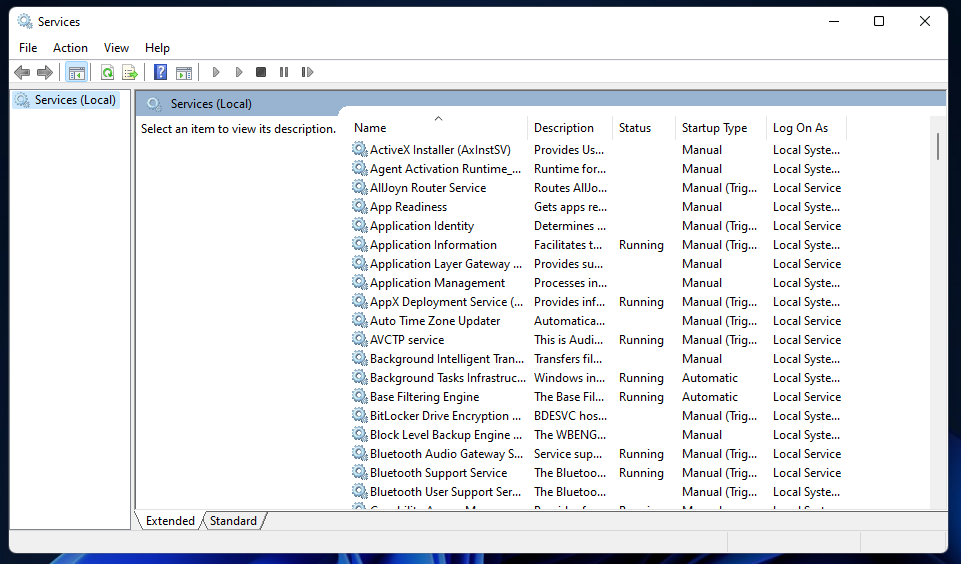Click gear icon beside Base Filtering Engine
Image resolution: width=961 pixels, height=564 pixels.
pyautogui.click(x=360, y=396)
